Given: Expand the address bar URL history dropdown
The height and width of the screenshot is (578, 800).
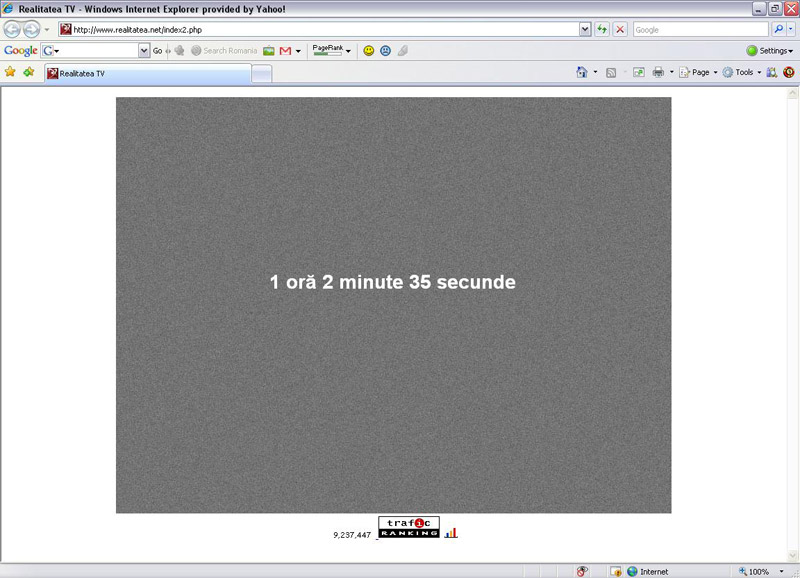Looking at the screenshot, I should 585,30.
